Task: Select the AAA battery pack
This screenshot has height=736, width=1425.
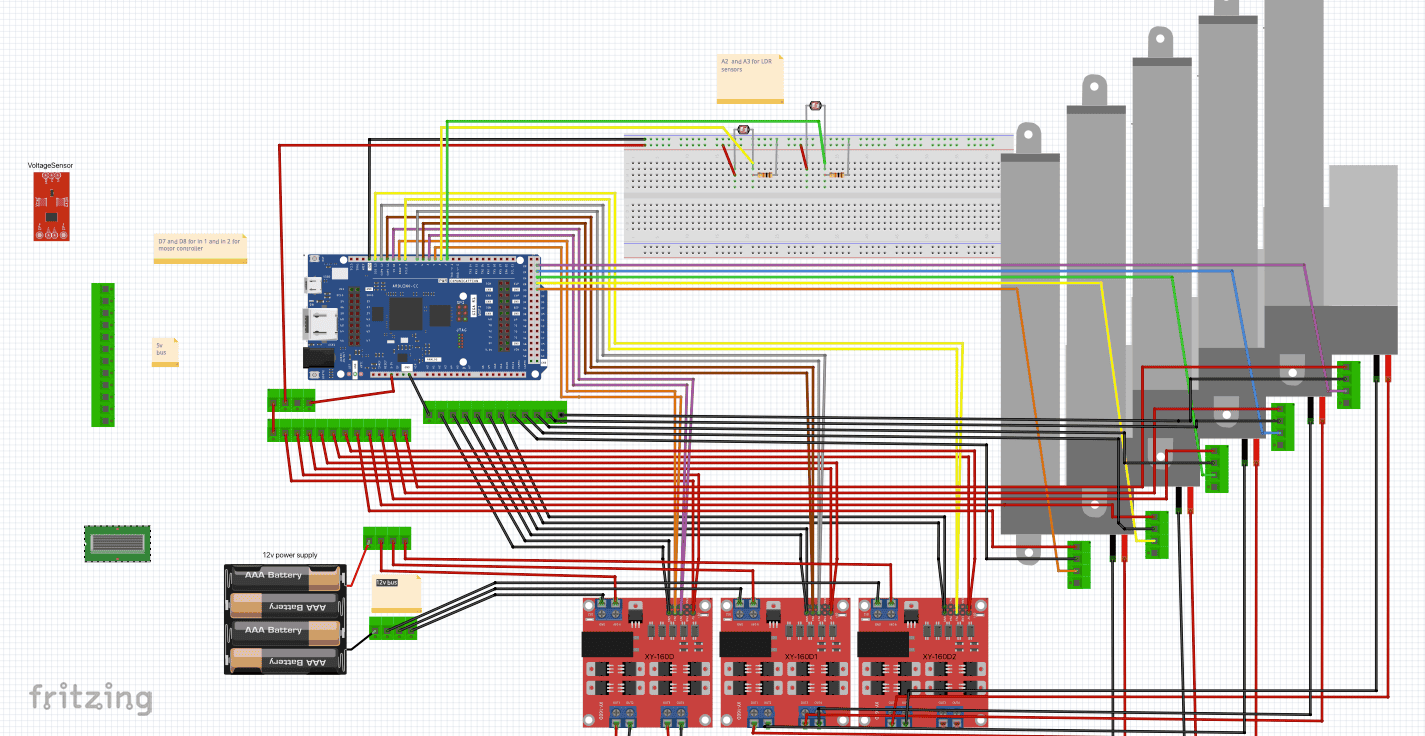Action: (285, 618)
